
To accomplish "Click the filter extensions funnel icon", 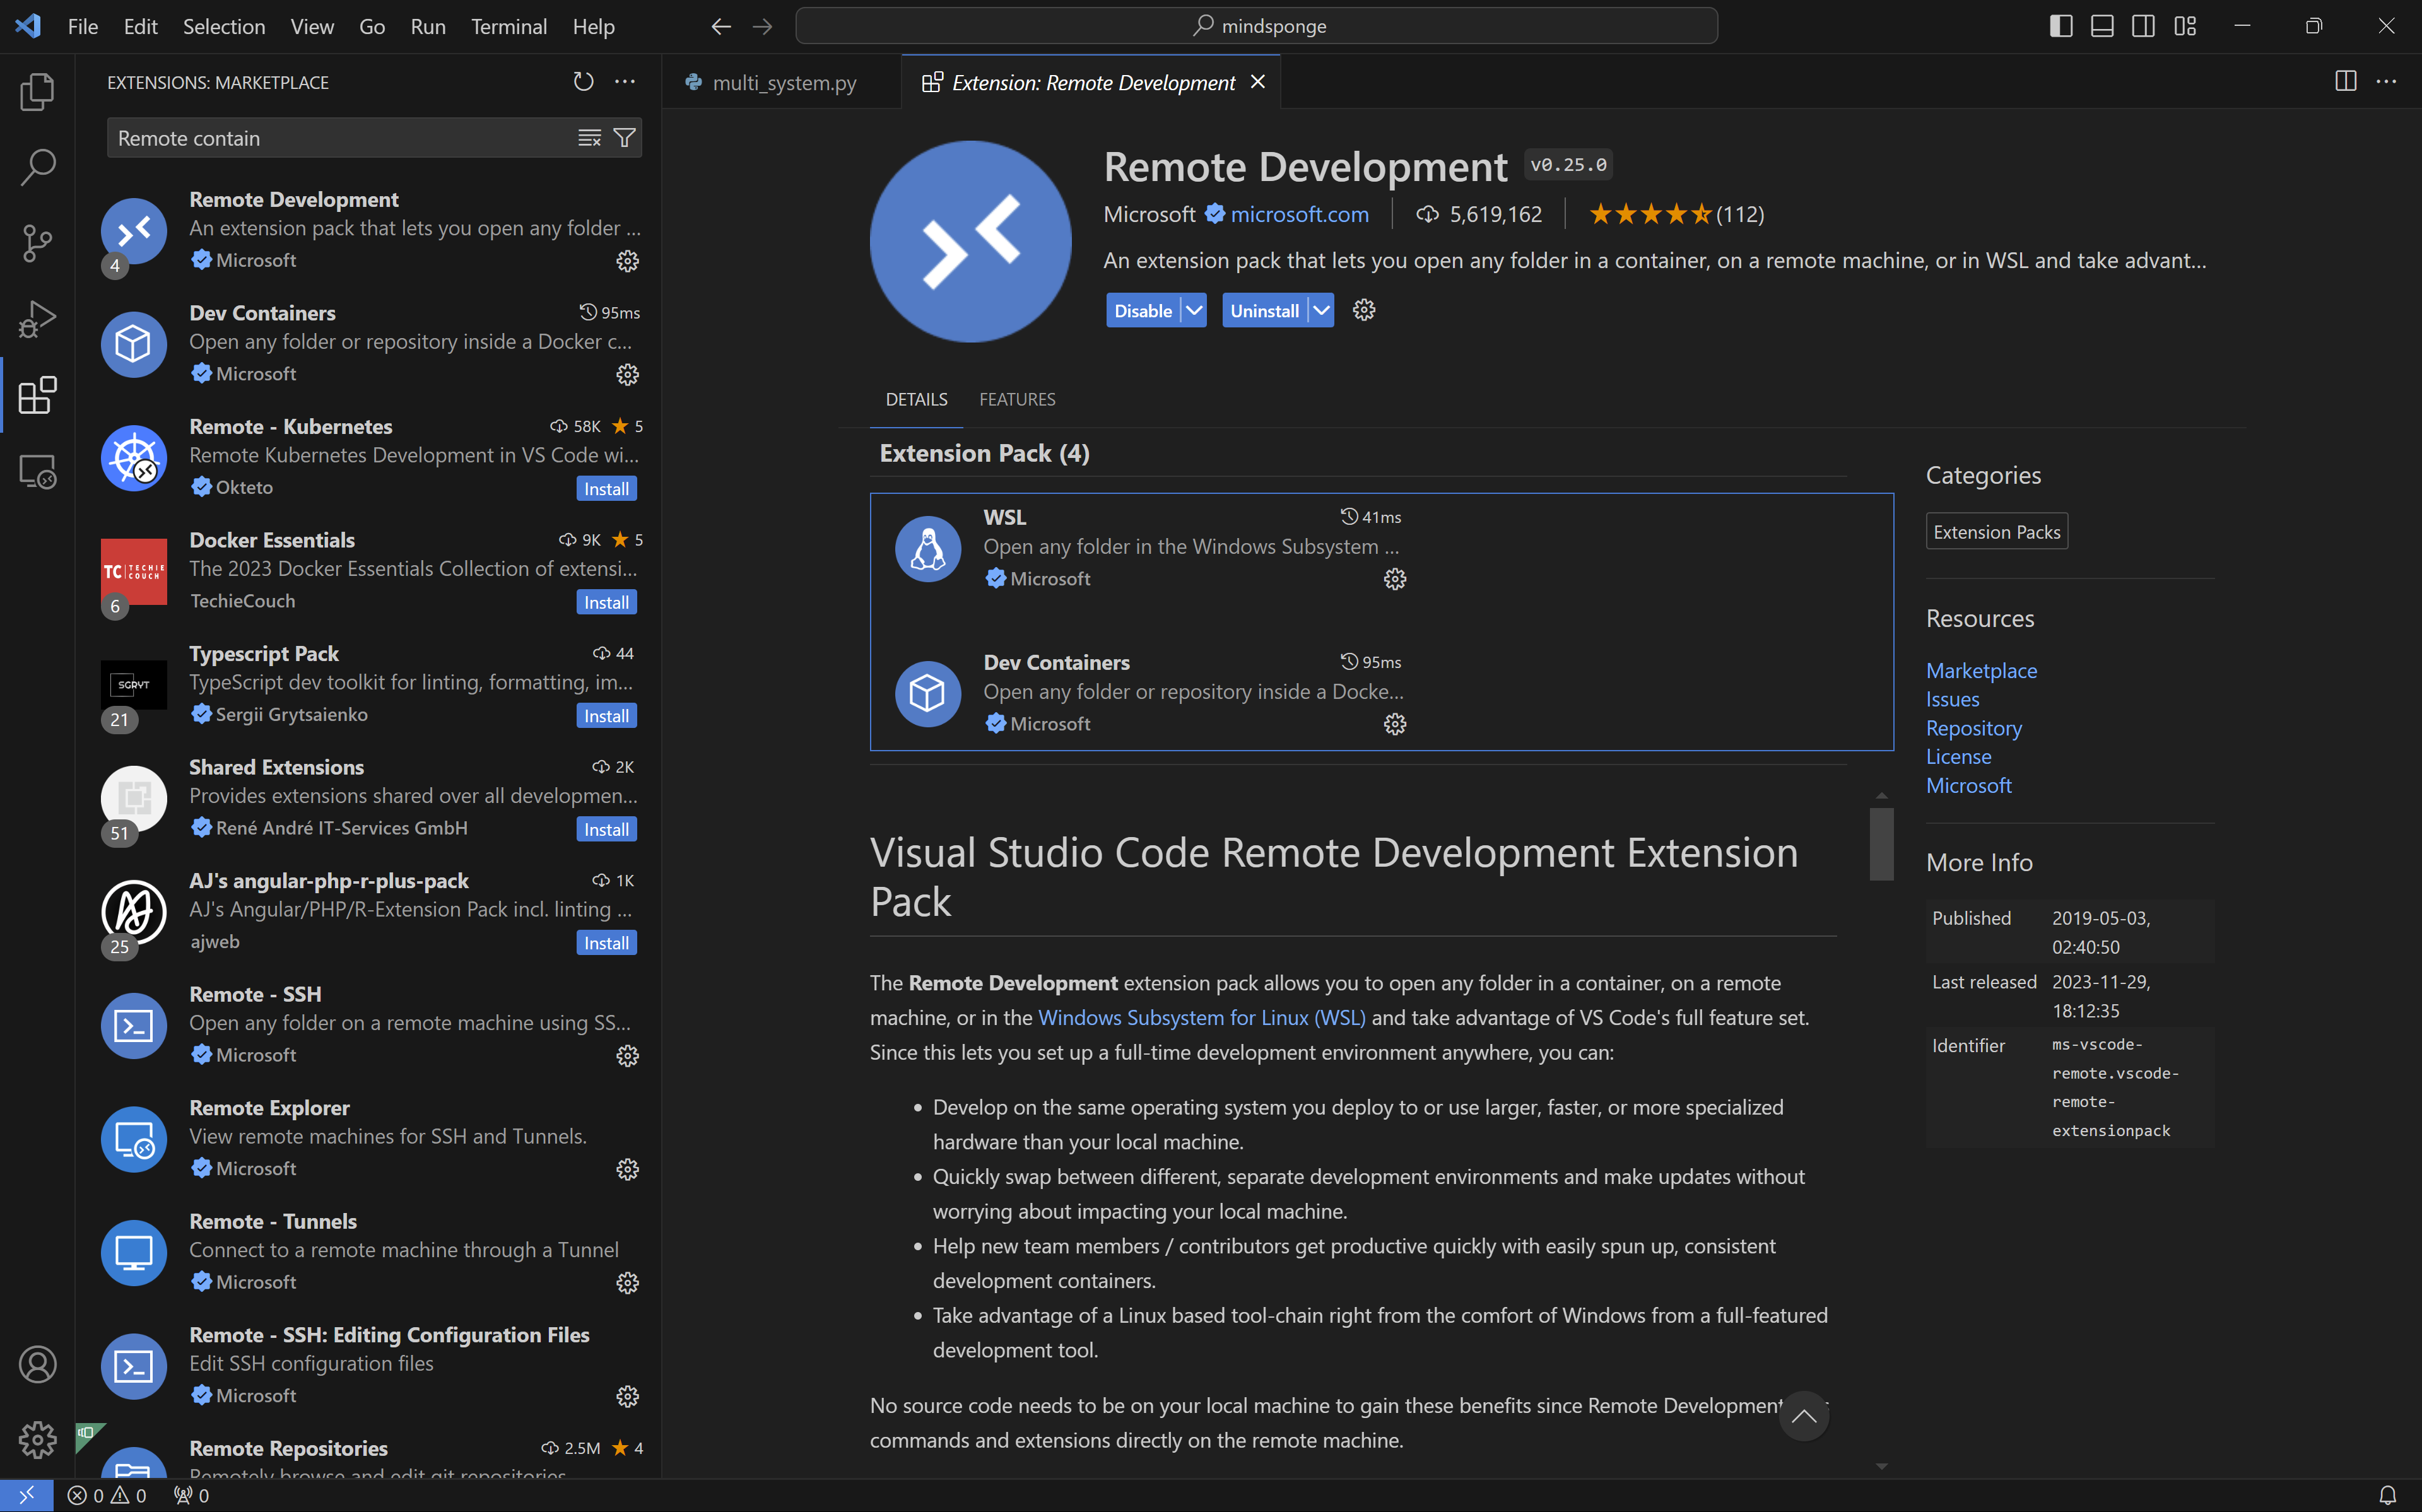I will 624,138.
